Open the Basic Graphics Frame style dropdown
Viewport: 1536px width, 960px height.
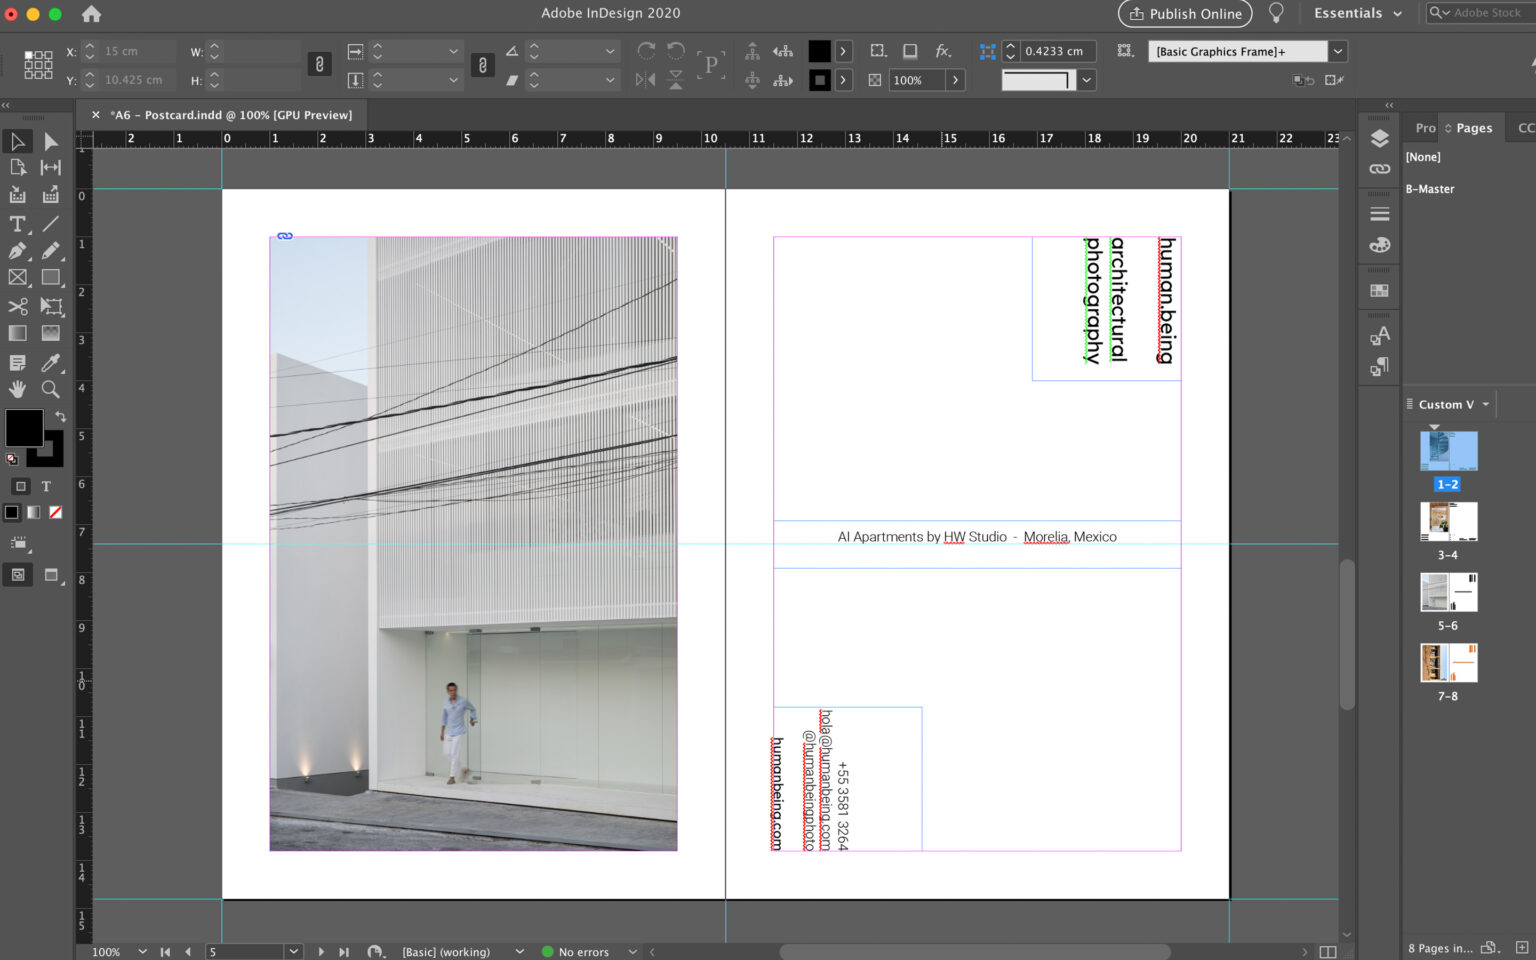[x=1337, y=51]
